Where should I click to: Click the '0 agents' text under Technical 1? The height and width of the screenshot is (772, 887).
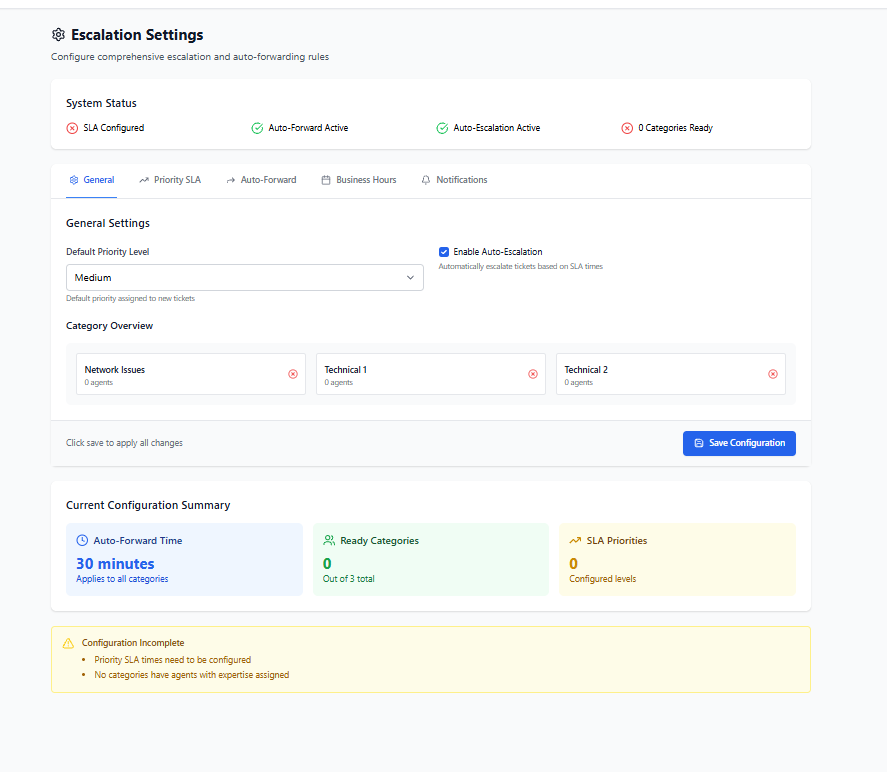(338, 383)
